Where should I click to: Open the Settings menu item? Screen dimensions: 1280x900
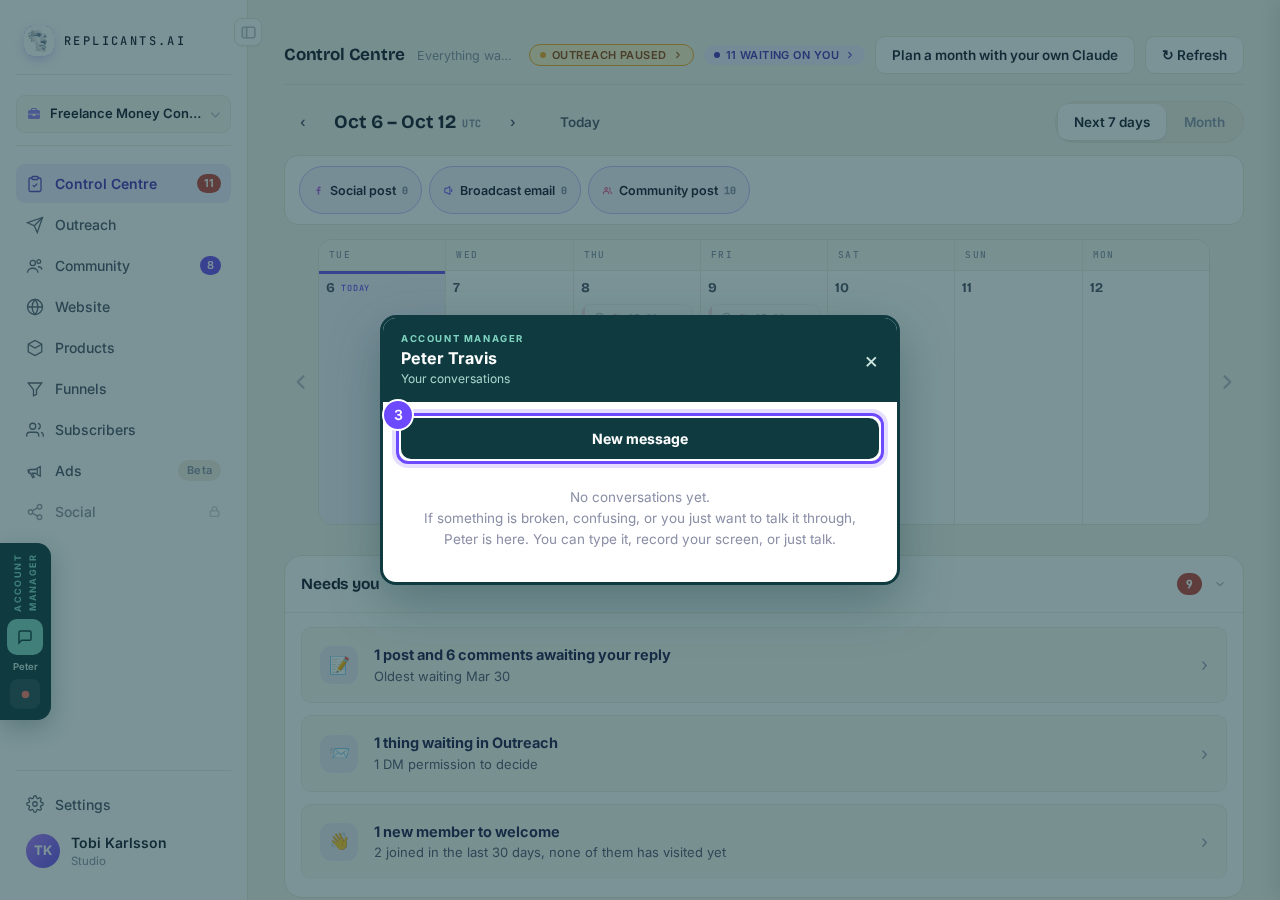click(x=123, y=804)
